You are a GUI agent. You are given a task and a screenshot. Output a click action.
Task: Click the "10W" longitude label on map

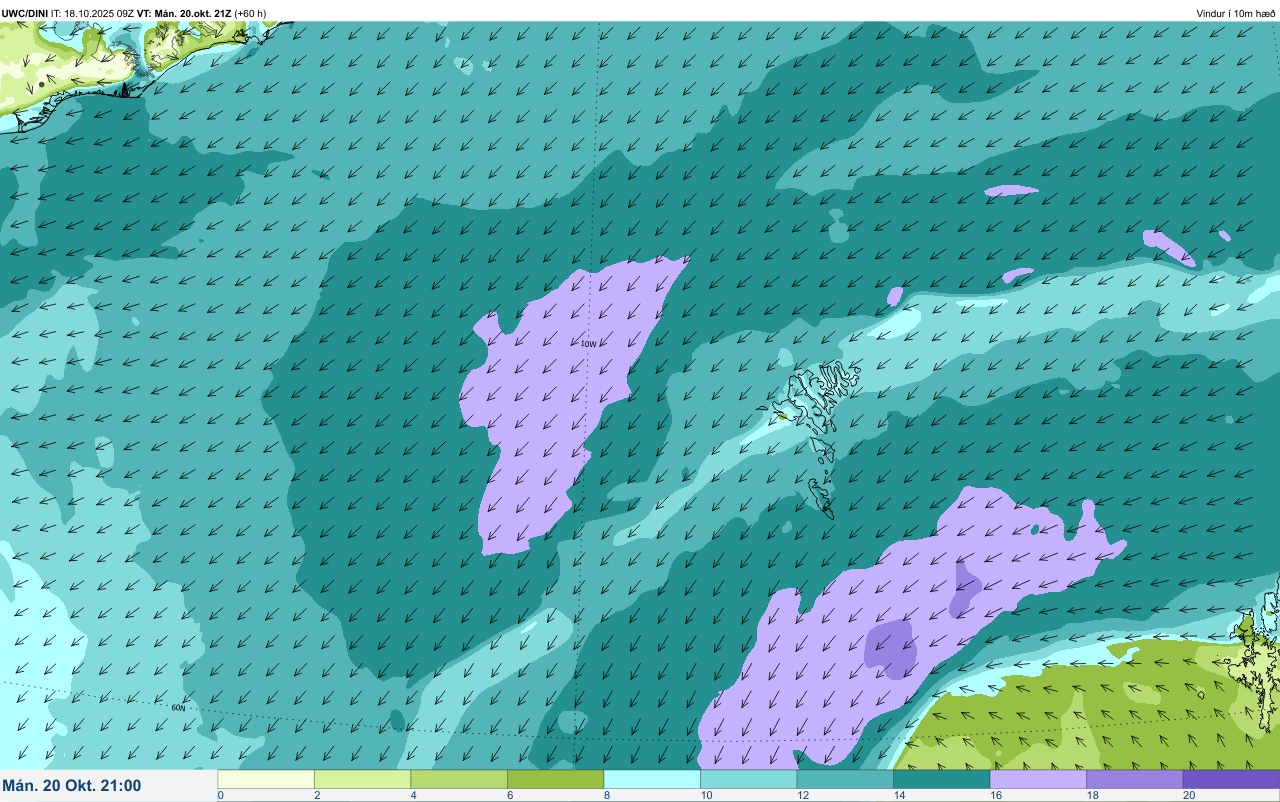588,344
